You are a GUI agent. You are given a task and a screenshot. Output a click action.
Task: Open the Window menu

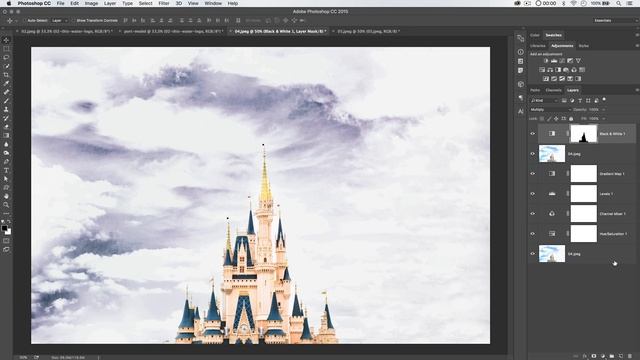pyautogui.click(x=213, y=3)
